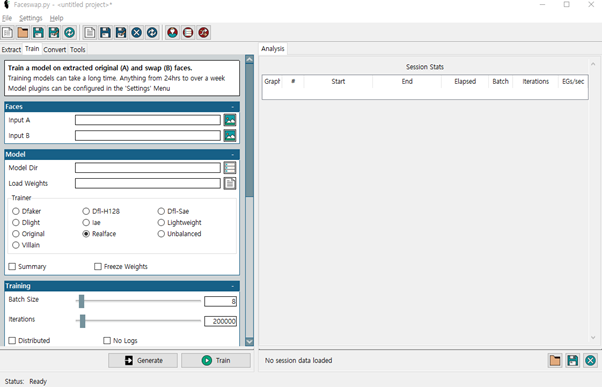
Task: Switch to the Train tab
Action: coord(32,49)
